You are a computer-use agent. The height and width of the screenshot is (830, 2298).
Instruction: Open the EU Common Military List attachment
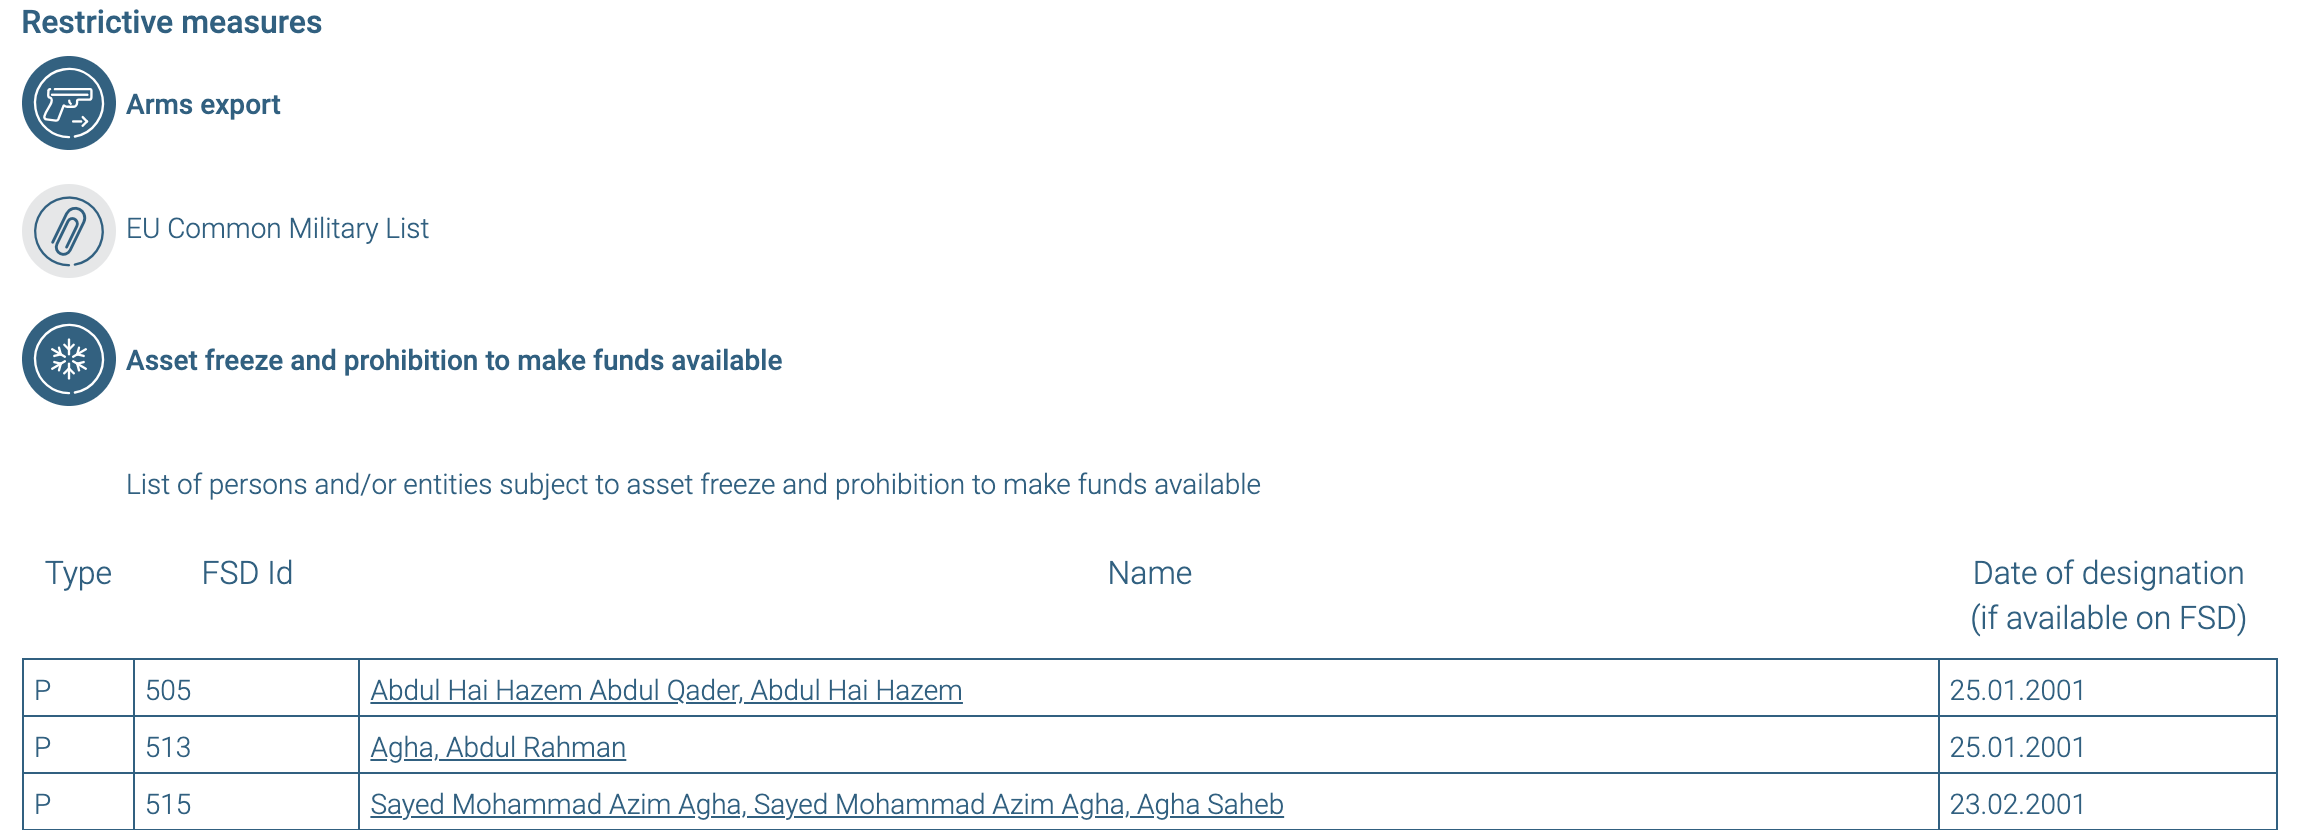[277, 228]
